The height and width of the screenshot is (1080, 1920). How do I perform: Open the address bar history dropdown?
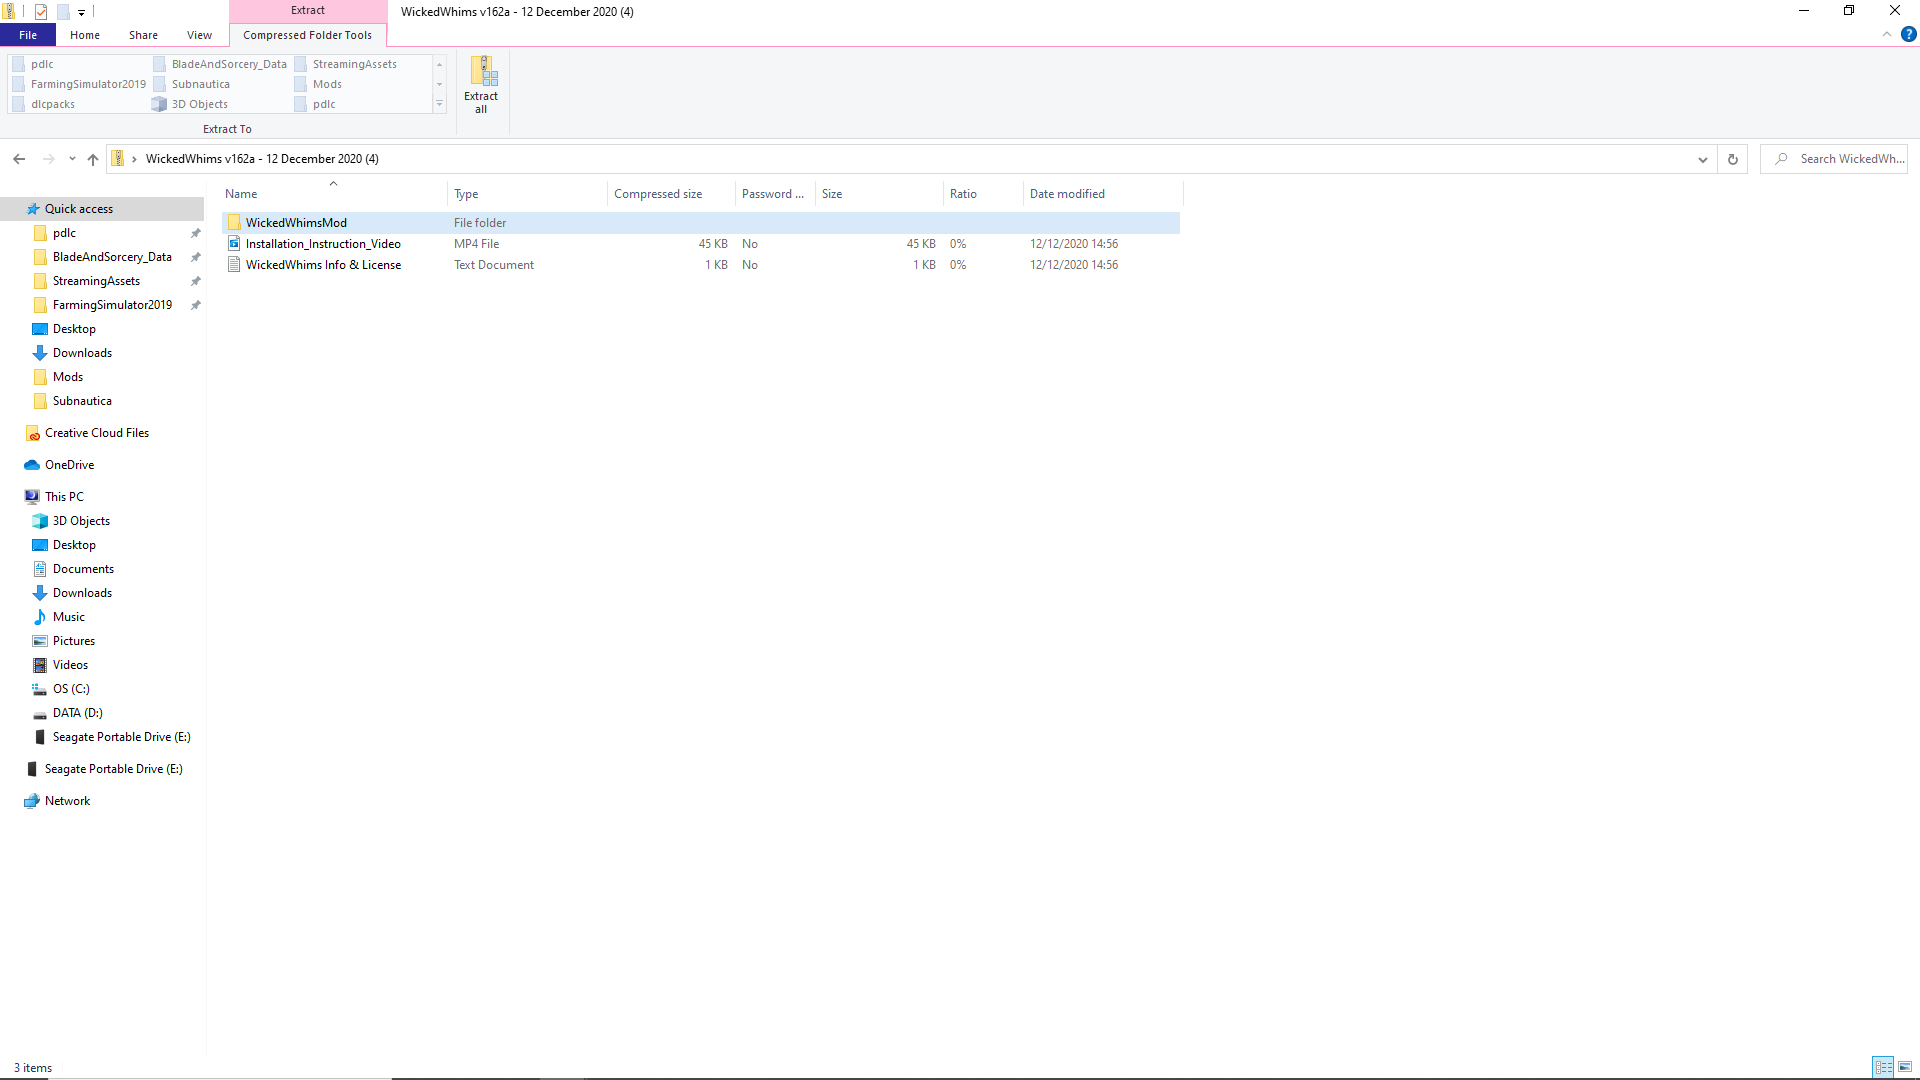click(1702, 159)
